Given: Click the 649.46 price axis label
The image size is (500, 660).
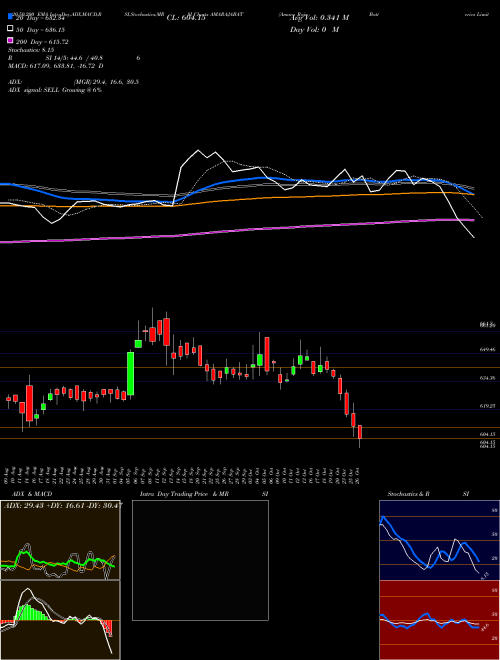Looking at the screenshot, I should click(487, 349).
